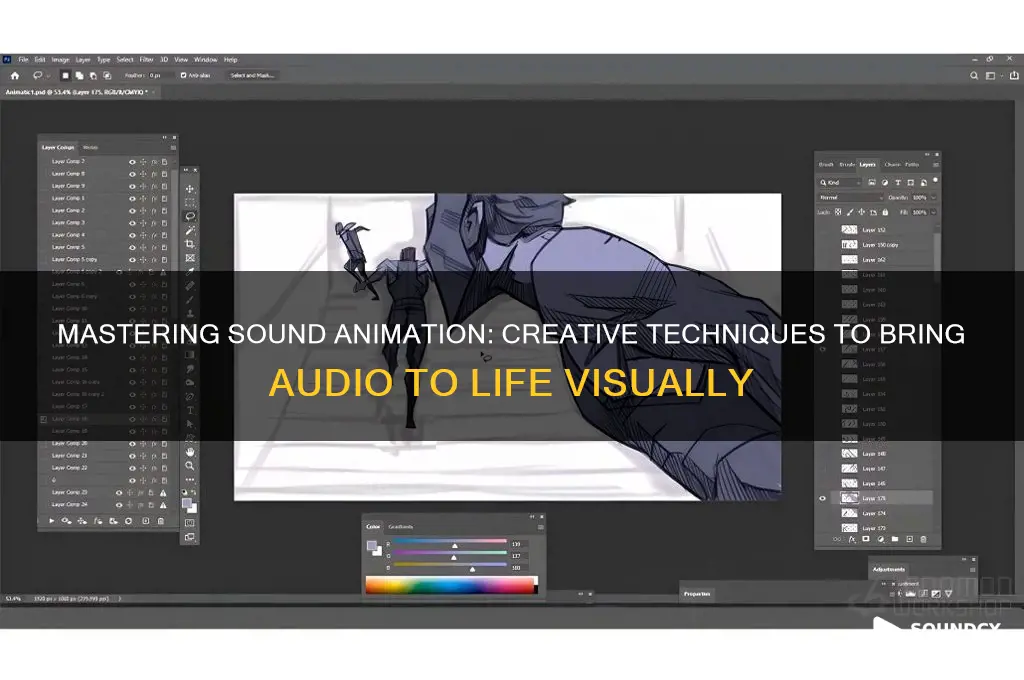Open the Layer Comps panel flyout menu
The height and width of the screenshot is (680, 1024).
(173, 148)
